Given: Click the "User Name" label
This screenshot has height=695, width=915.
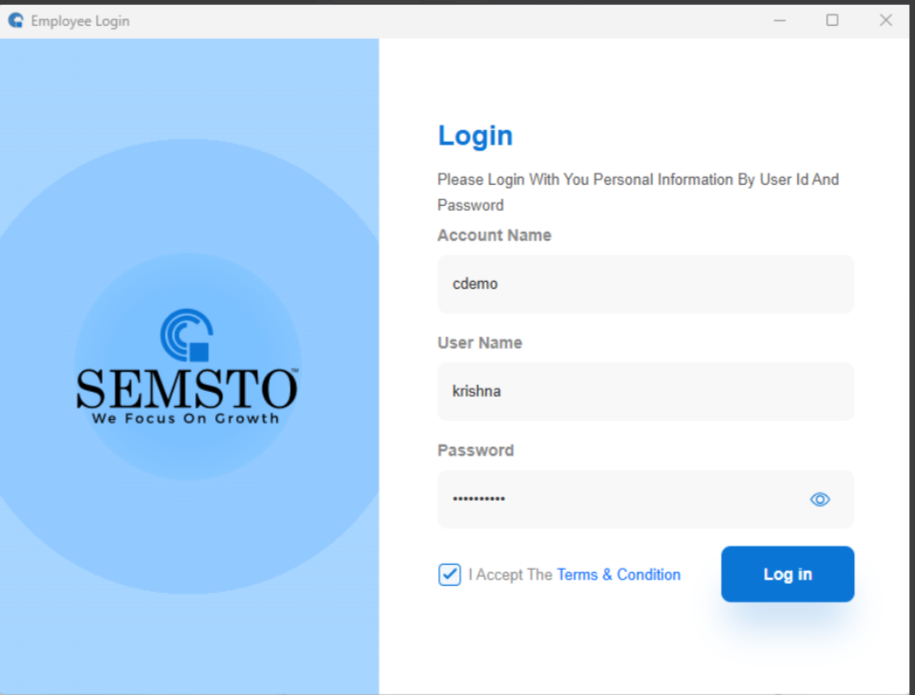Looking at the screenshot, I should (480, 343).
